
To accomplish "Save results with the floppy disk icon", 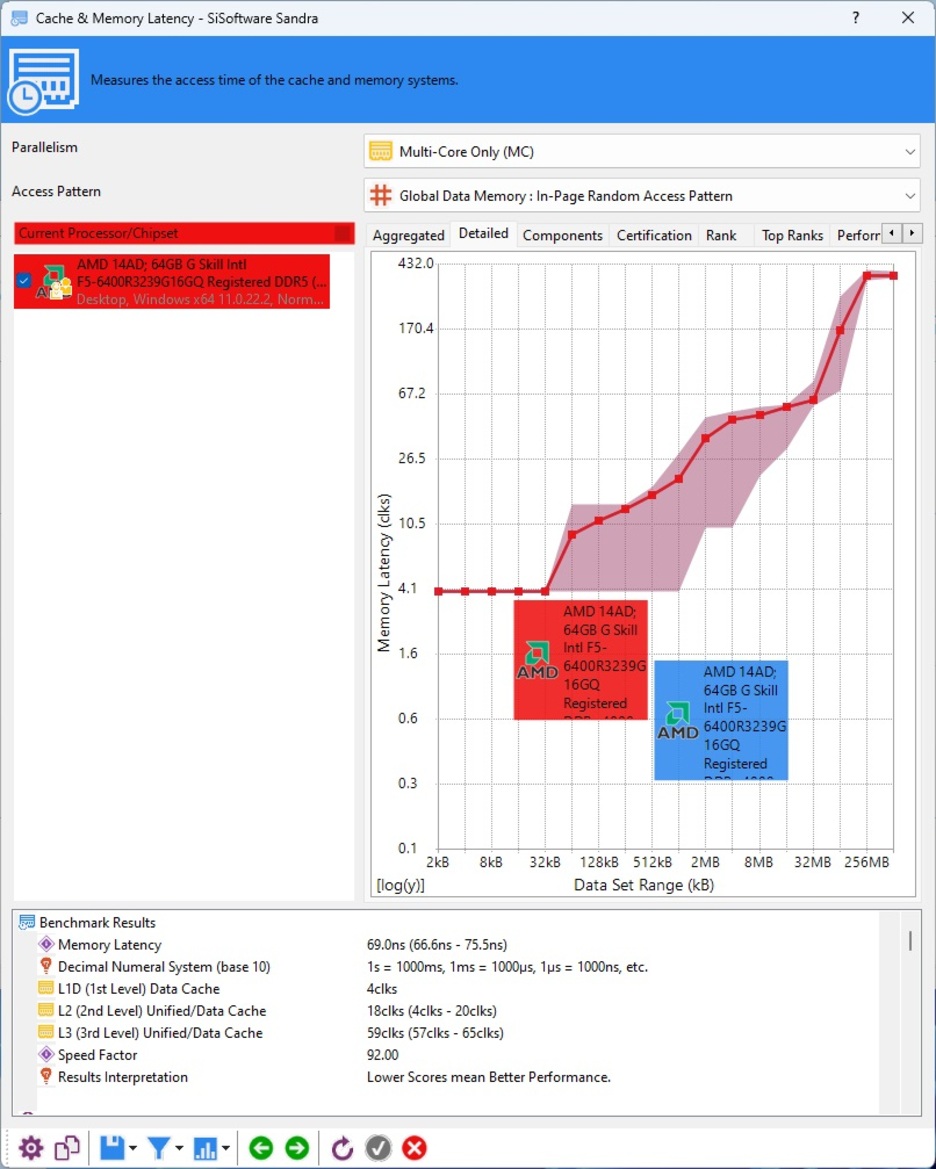I will (x=112, y=1147).
